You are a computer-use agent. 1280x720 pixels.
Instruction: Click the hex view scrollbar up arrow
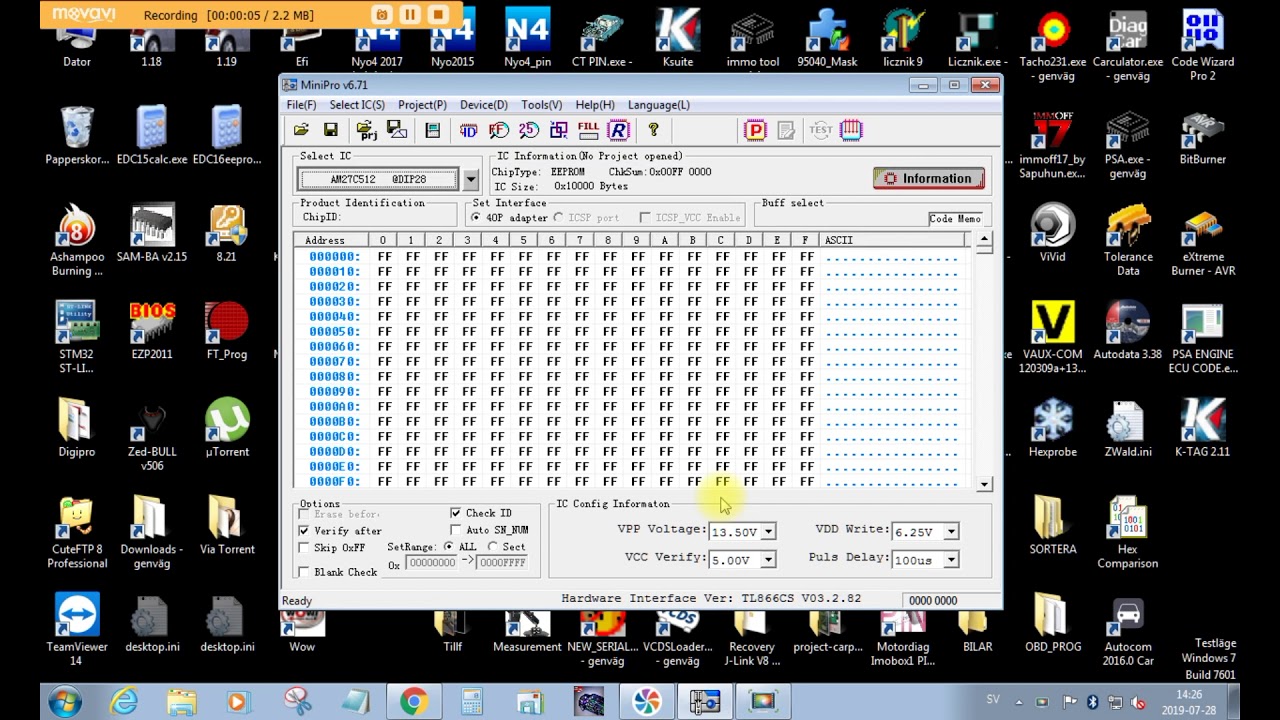984,239
